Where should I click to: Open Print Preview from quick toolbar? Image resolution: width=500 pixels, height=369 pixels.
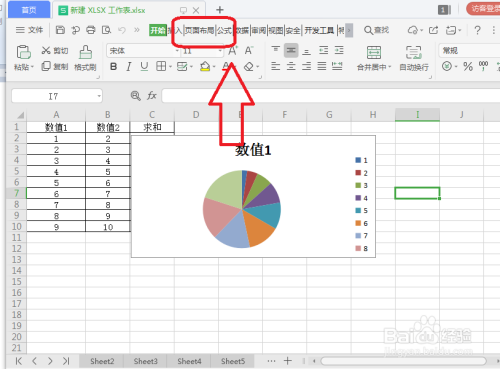point(106,30)
